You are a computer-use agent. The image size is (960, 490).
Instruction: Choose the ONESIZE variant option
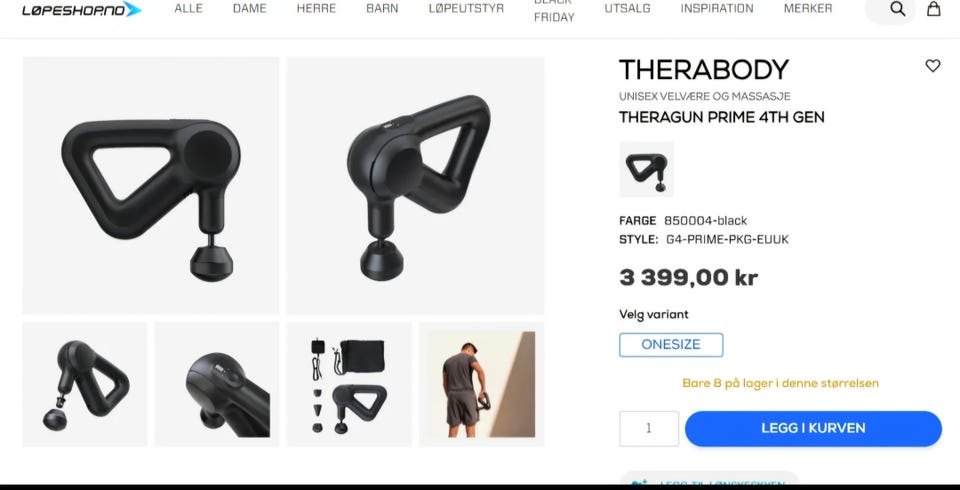click(x=671, y=345)
